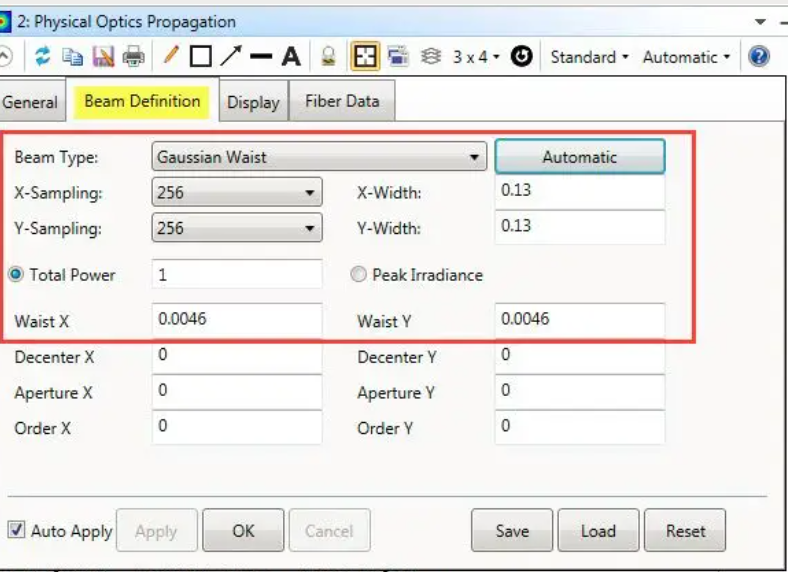Click the copy window icon
Screen dimensions: 788x572
click(72, 57)
